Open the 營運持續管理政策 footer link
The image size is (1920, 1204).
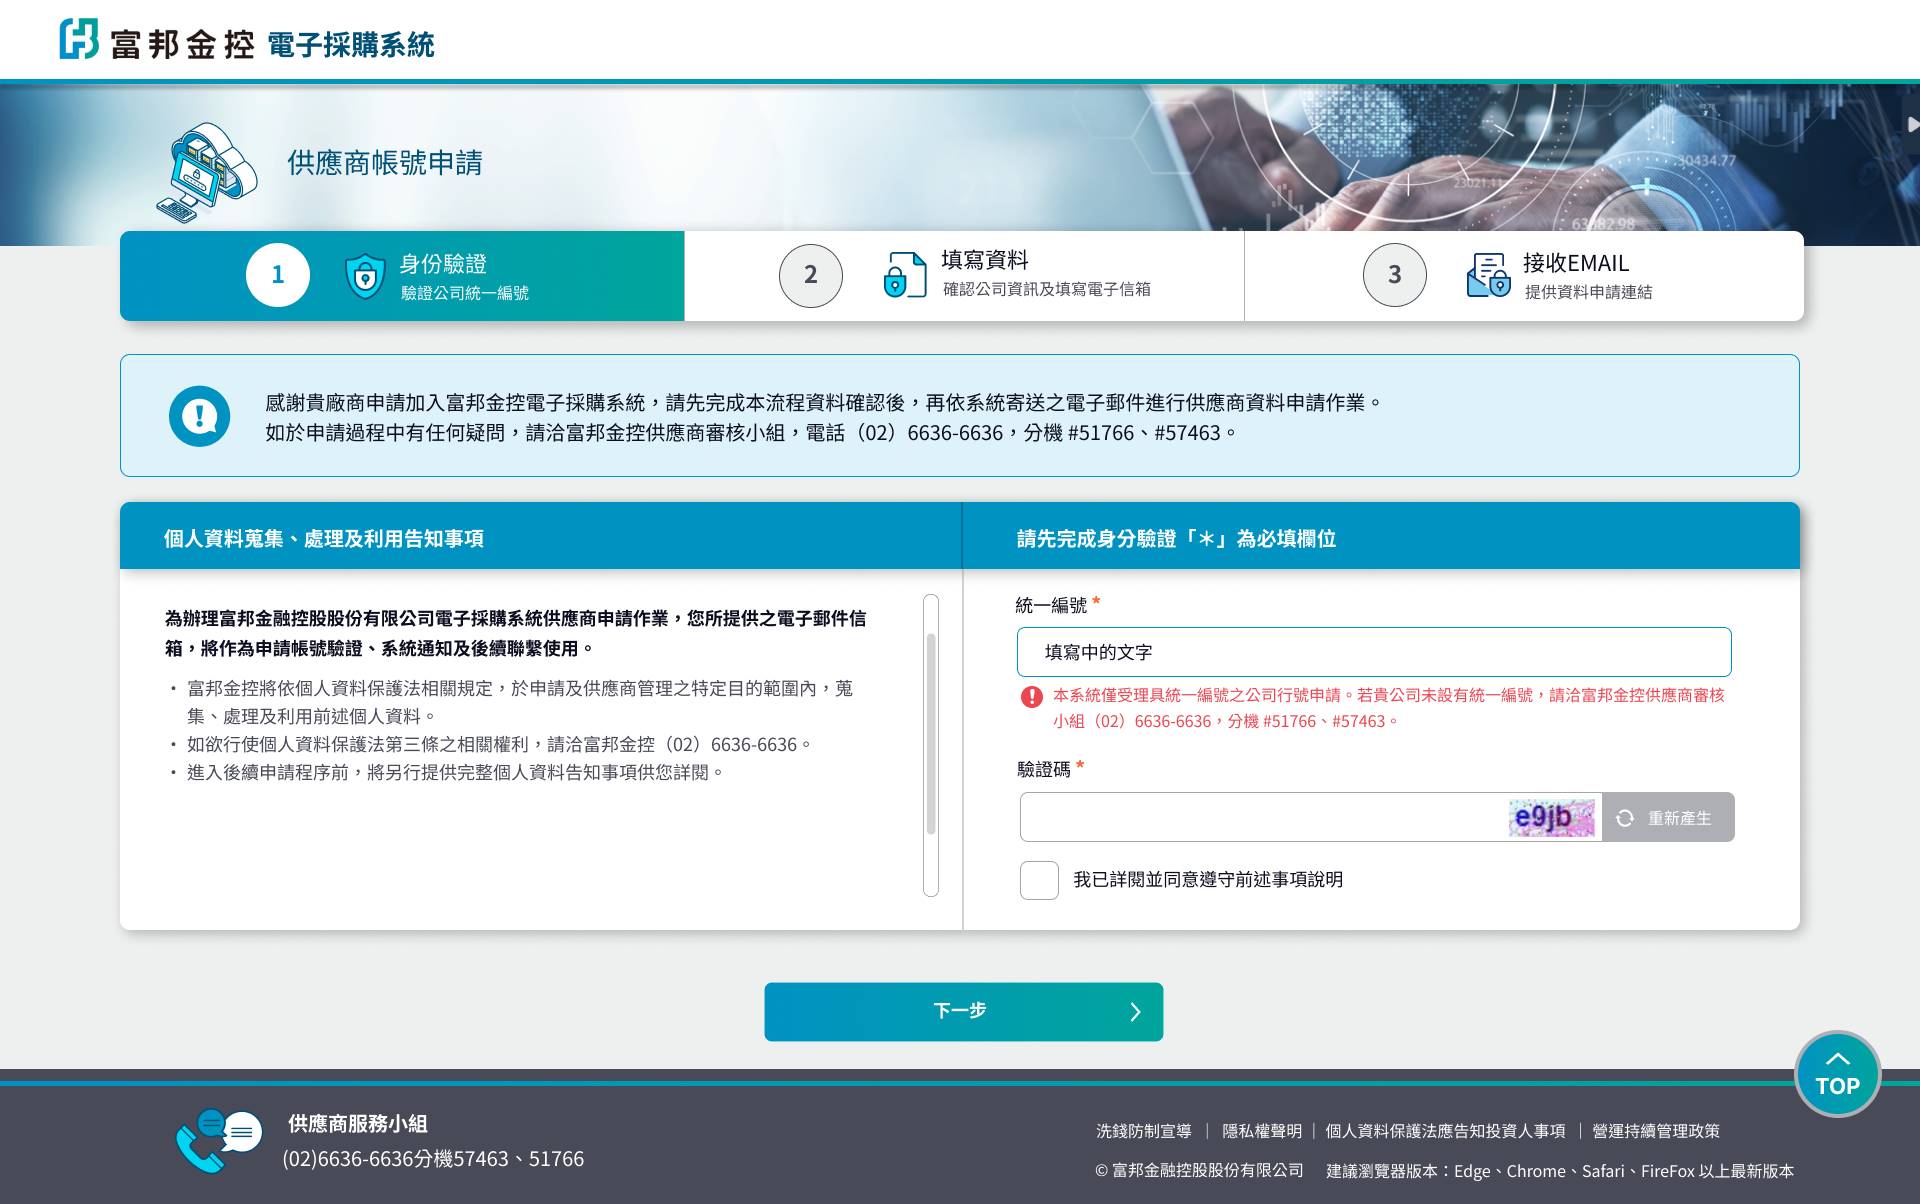click(1656, 1131)
